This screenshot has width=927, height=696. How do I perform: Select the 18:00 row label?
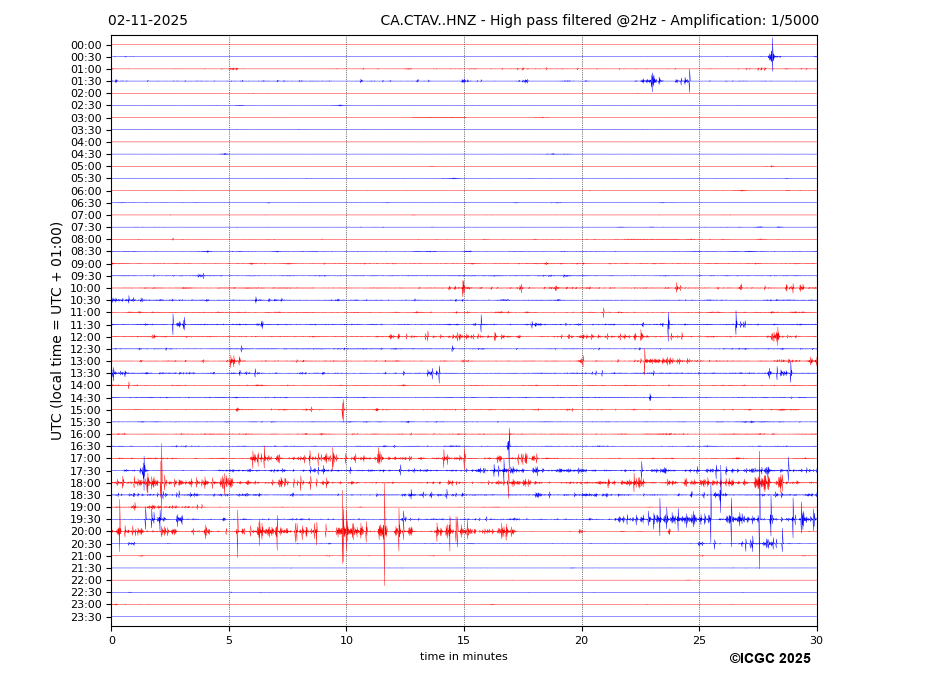point(85,483)
